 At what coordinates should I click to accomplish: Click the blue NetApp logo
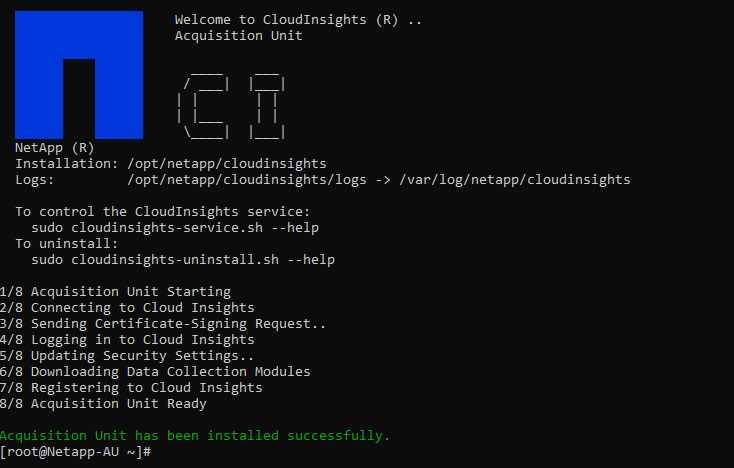click(79, 75)
